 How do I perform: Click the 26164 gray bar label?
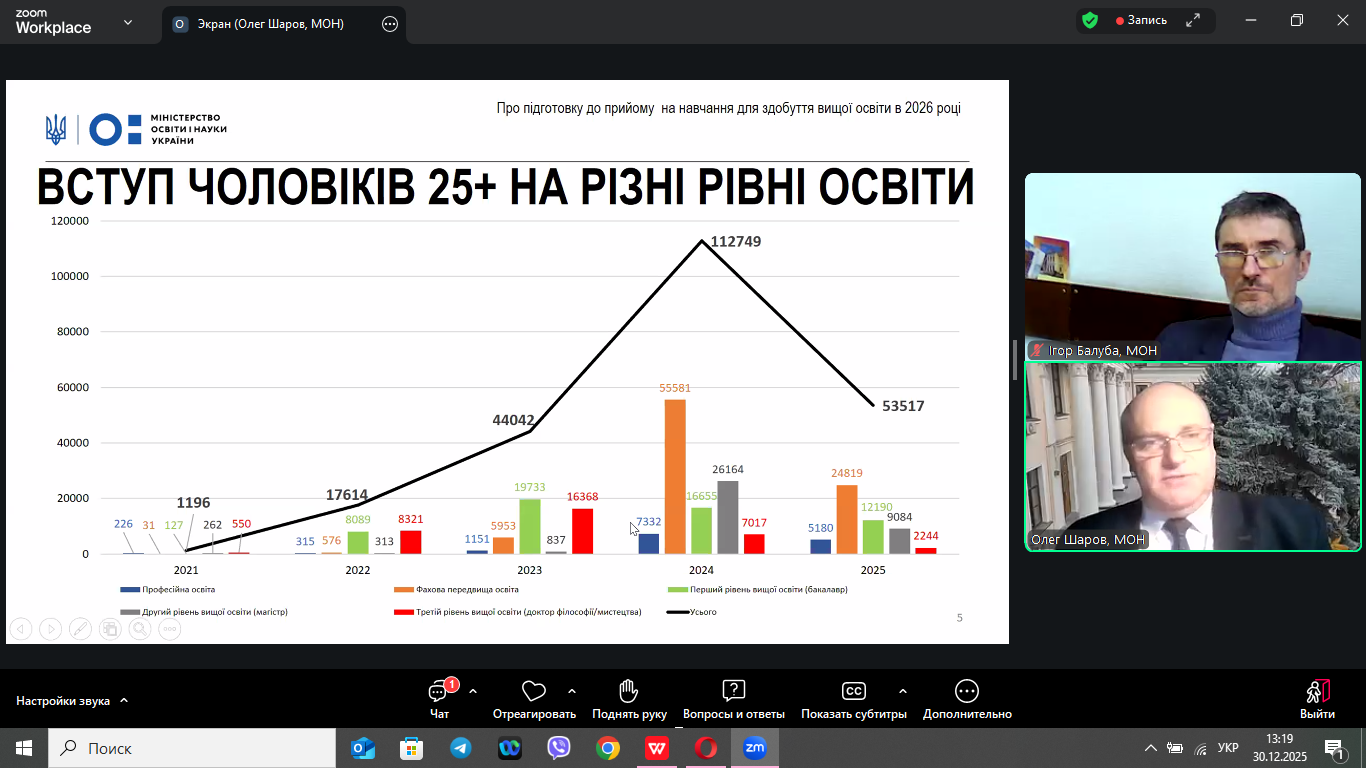point(727,469)
